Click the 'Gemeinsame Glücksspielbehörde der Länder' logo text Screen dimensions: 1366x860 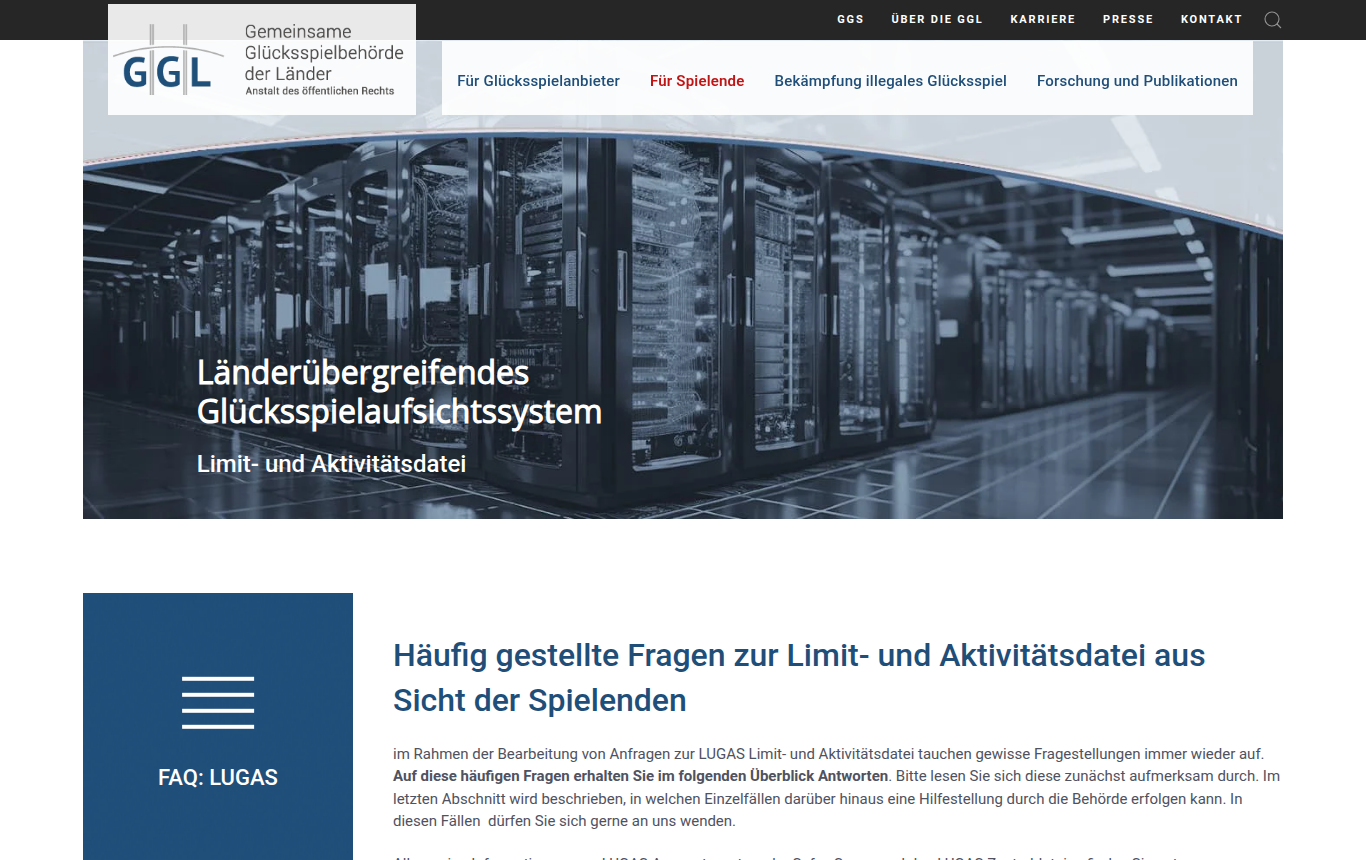324,53
